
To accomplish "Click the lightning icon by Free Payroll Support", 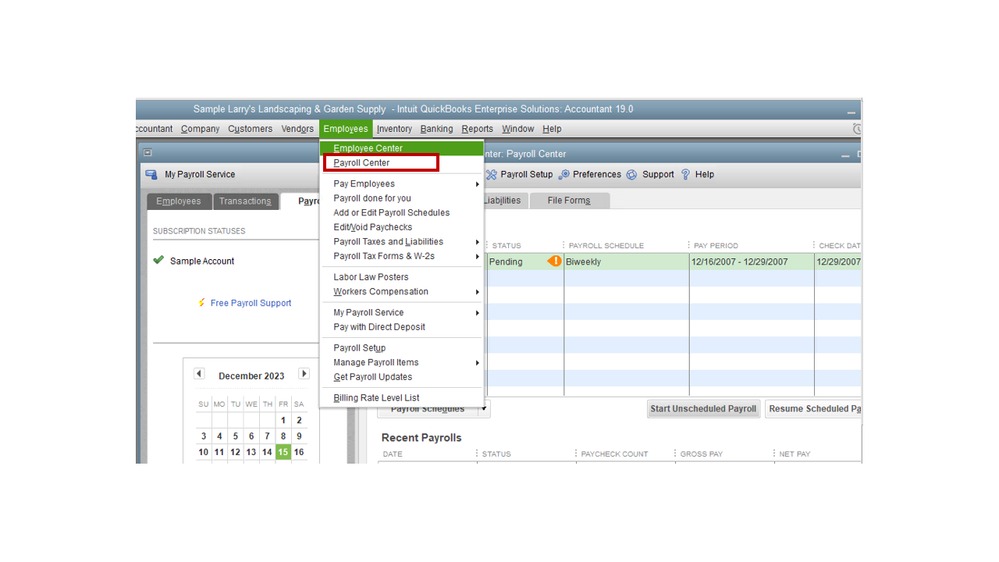I will coord(201,303).
